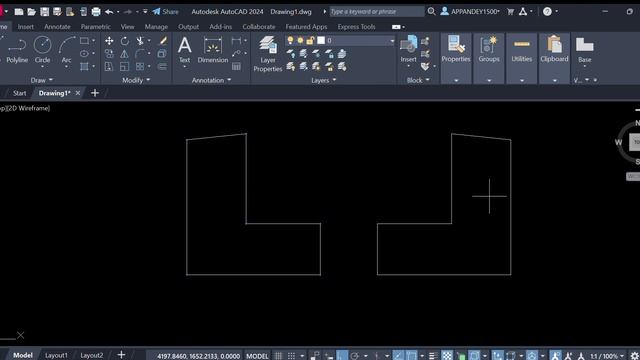The image size is (640, 360).
Task: Open the Autodesk App Store cart icon
Action: click(x=510, y=12)
